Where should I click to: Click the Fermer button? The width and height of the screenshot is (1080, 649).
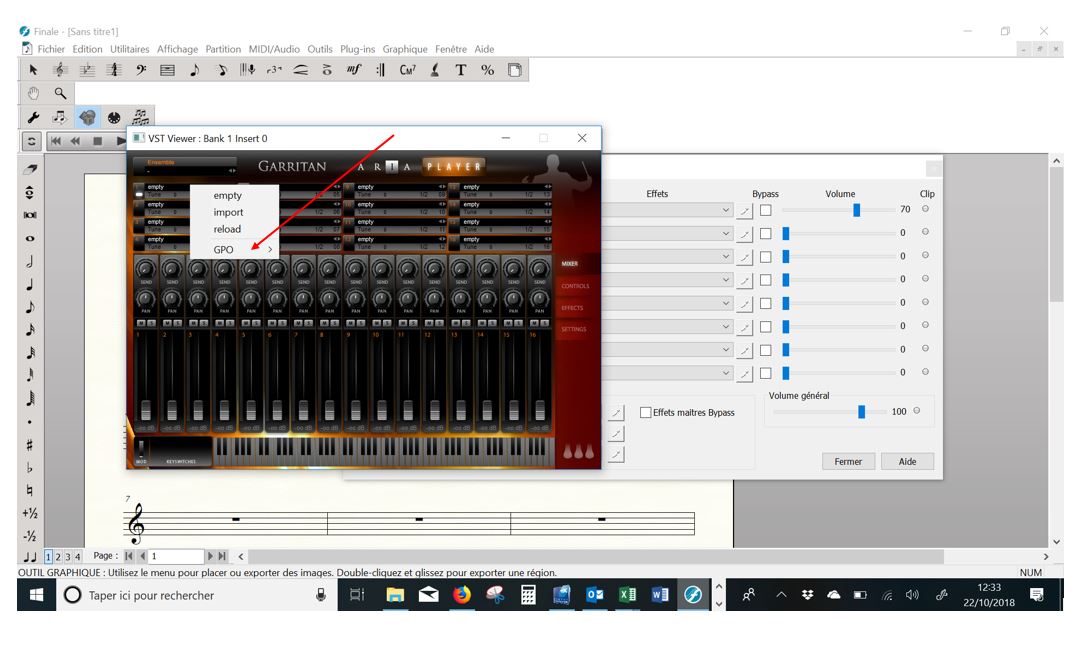click(x=848, y=461)
